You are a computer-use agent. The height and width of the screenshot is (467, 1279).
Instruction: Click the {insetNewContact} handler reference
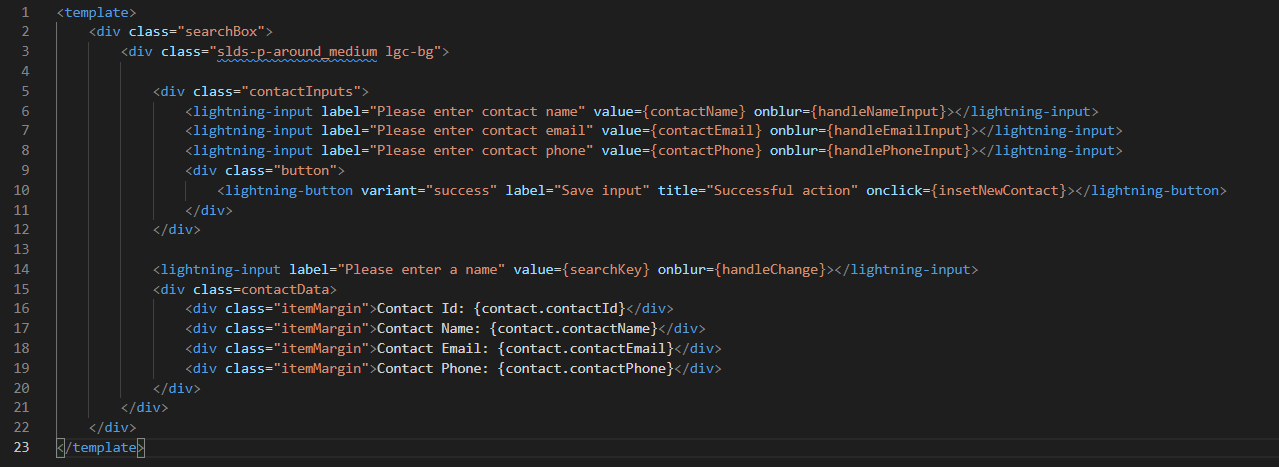tap(998, 191)
